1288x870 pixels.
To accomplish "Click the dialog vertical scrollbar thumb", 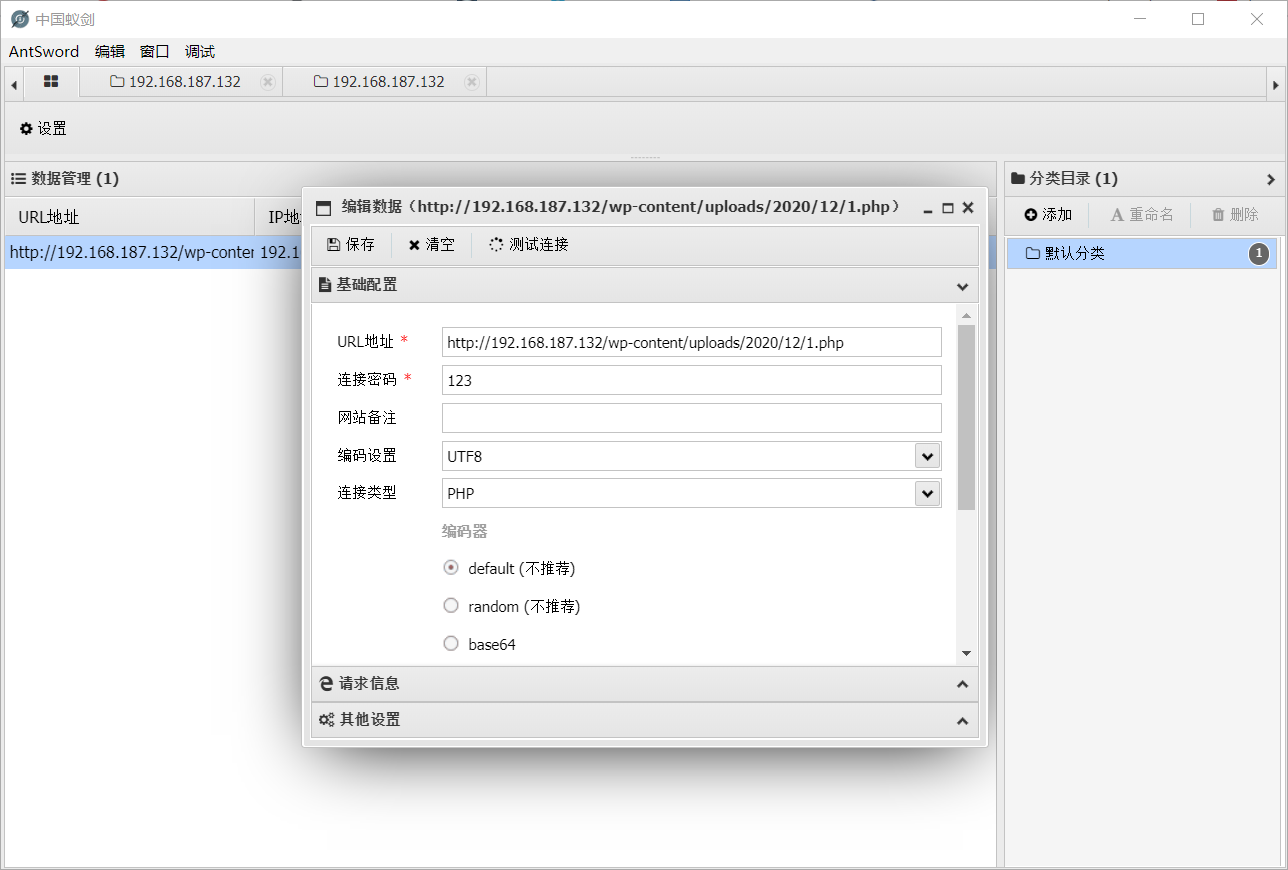I will coord(966,417).
